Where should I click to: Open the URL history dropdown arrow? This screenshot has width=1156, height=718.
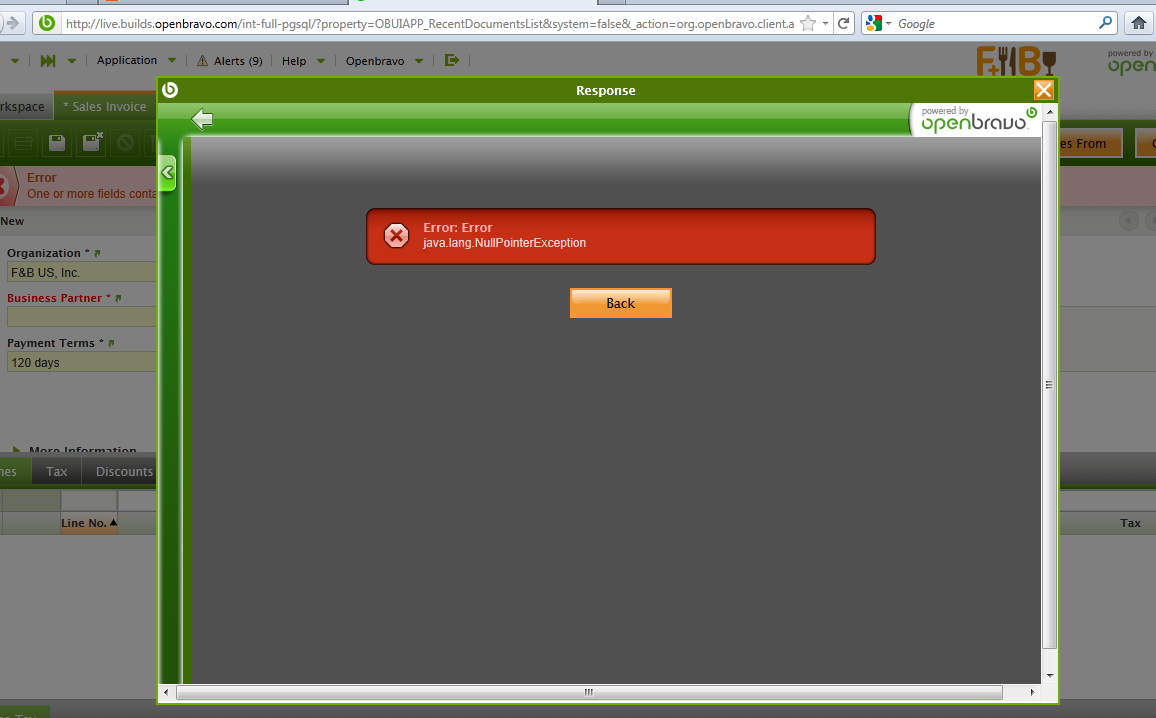(825, 24)
